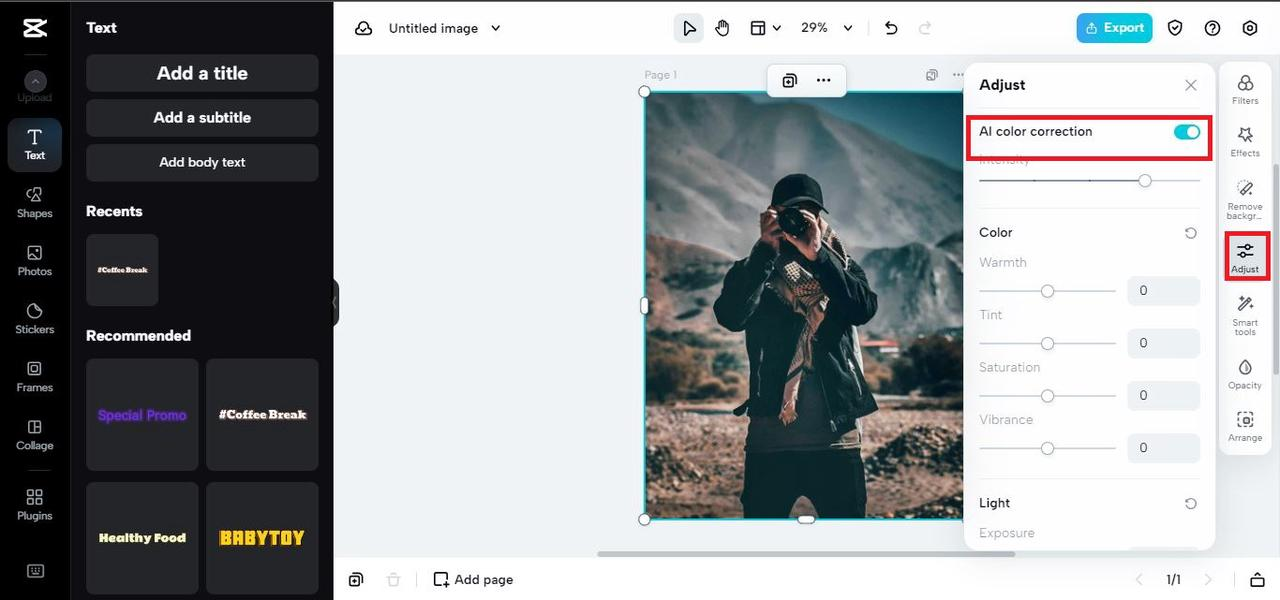Add a new page
The width and height of the screenshot is (1280, 600).
473,580
